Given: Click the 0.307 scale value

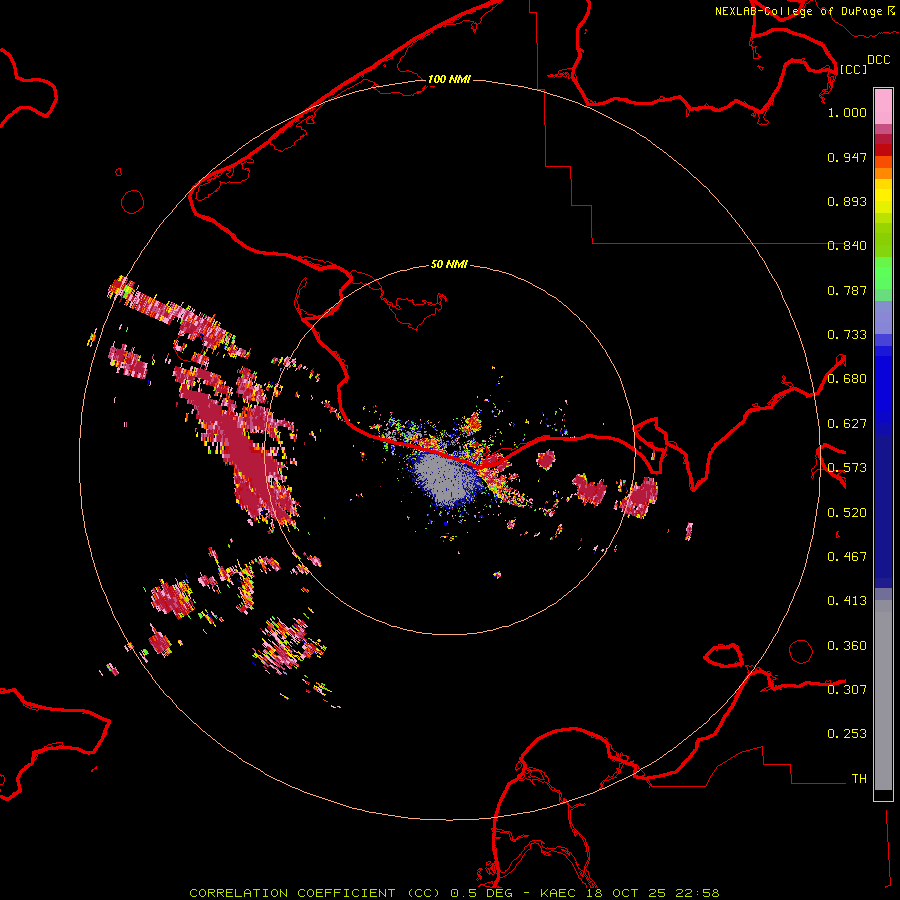Looking at the screenshot, I should click(x=847, y=689).
